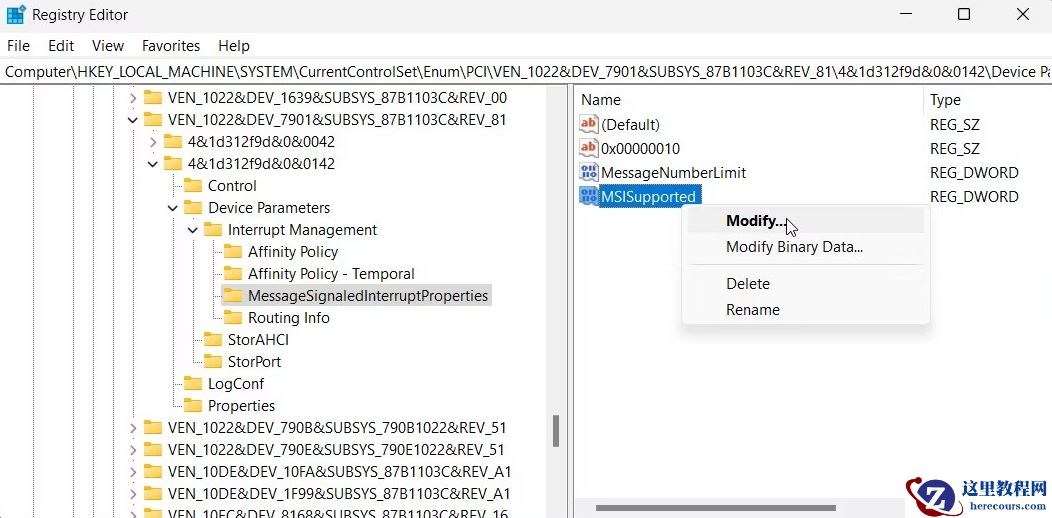Collapse the VEN_1022&DEV_7901 key
This screenshot has height=518, width=1052.
point(133,121)
